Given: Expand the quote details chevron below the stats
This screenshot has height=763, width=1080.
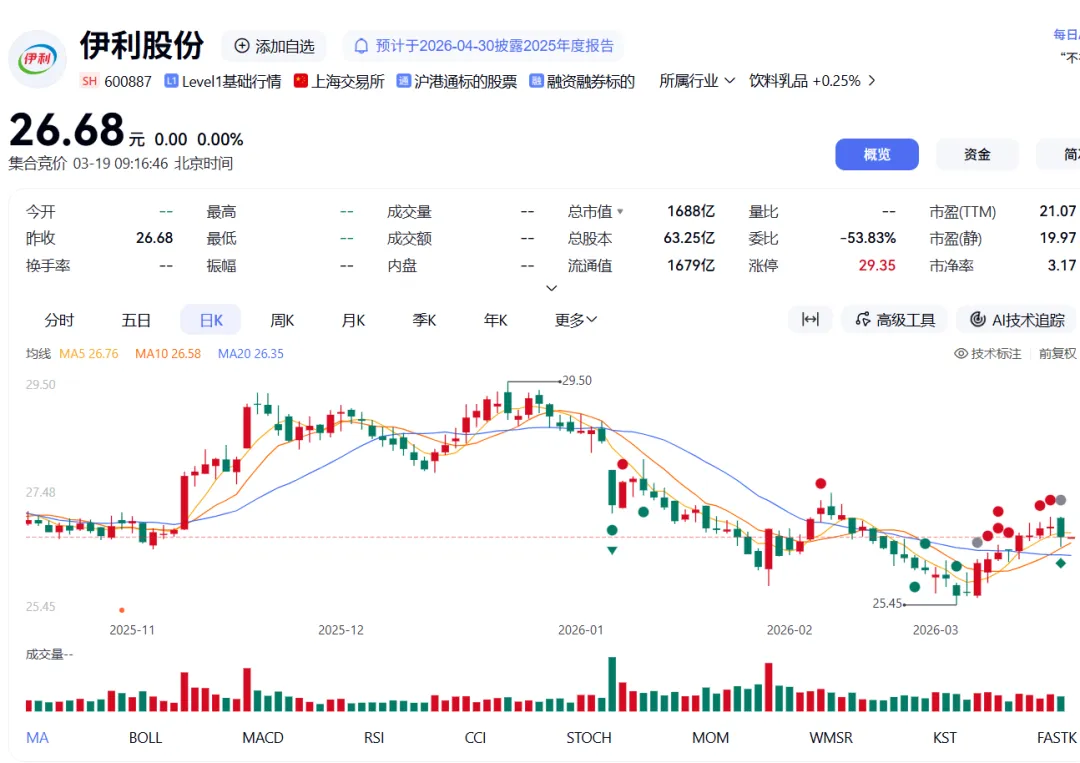Looking at the screenshot, I should (551, 288).
